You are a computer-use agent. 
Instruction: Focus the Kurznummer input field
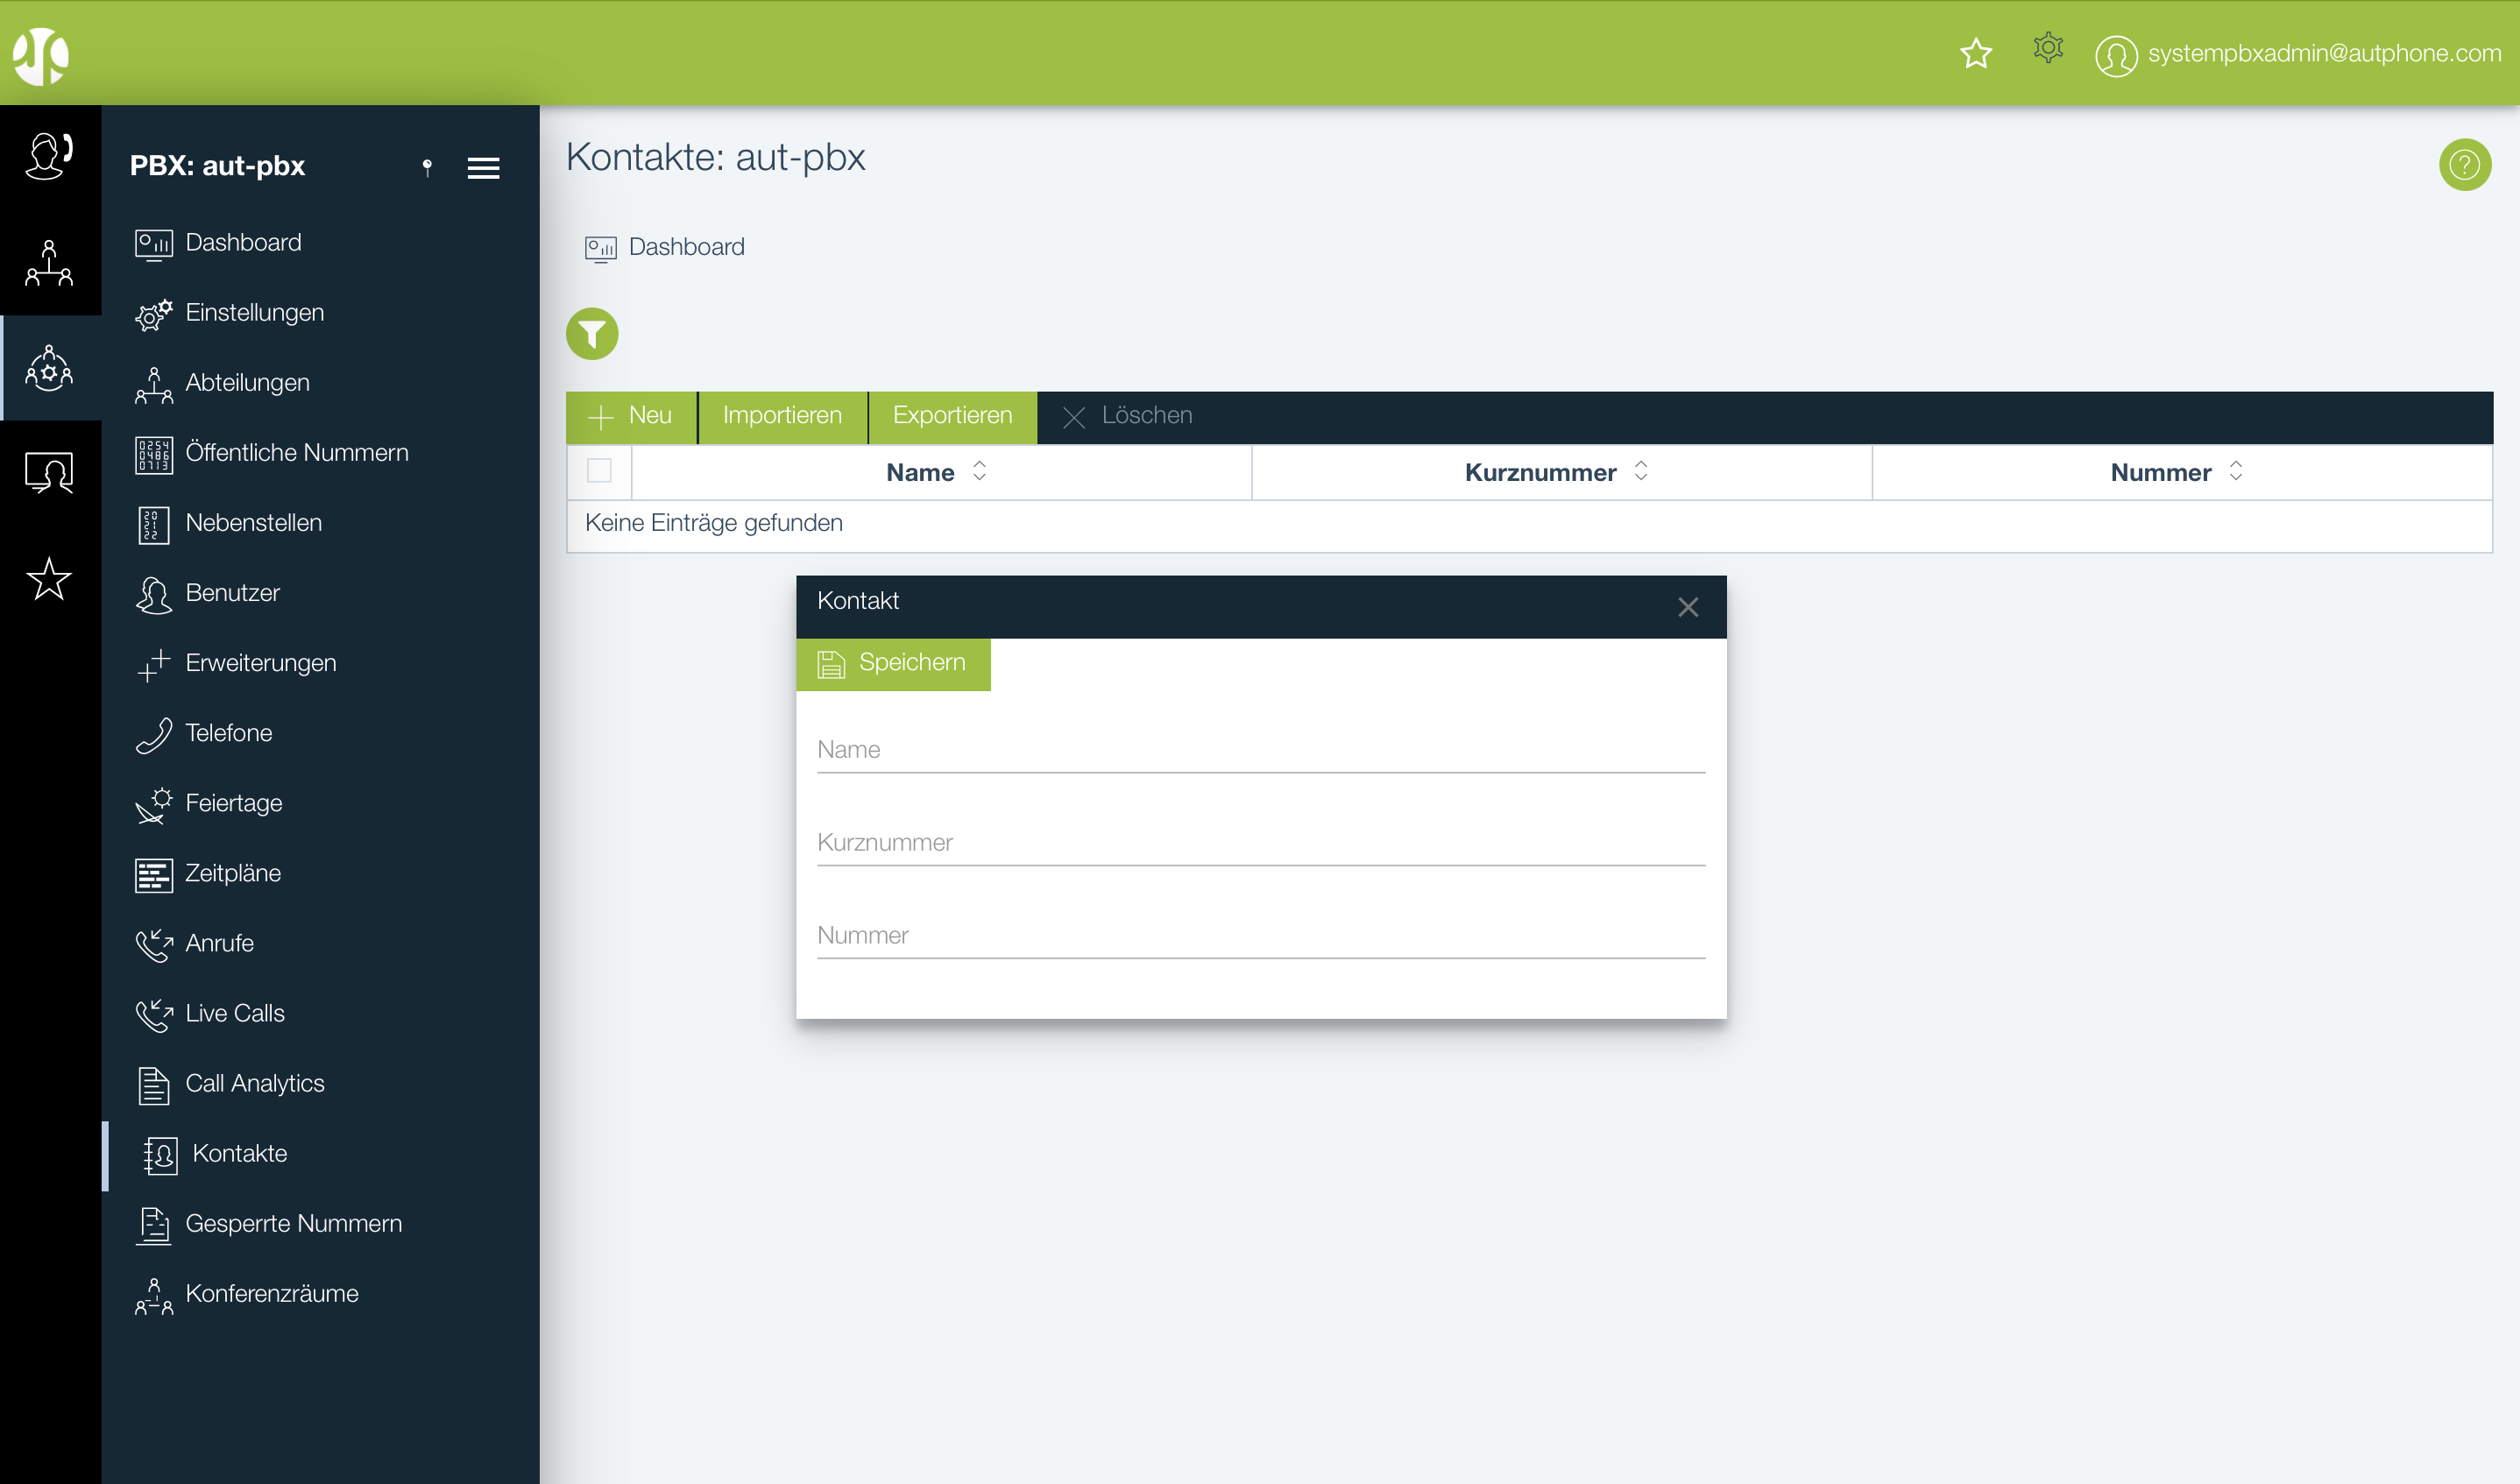click(x=1260, y=843)
